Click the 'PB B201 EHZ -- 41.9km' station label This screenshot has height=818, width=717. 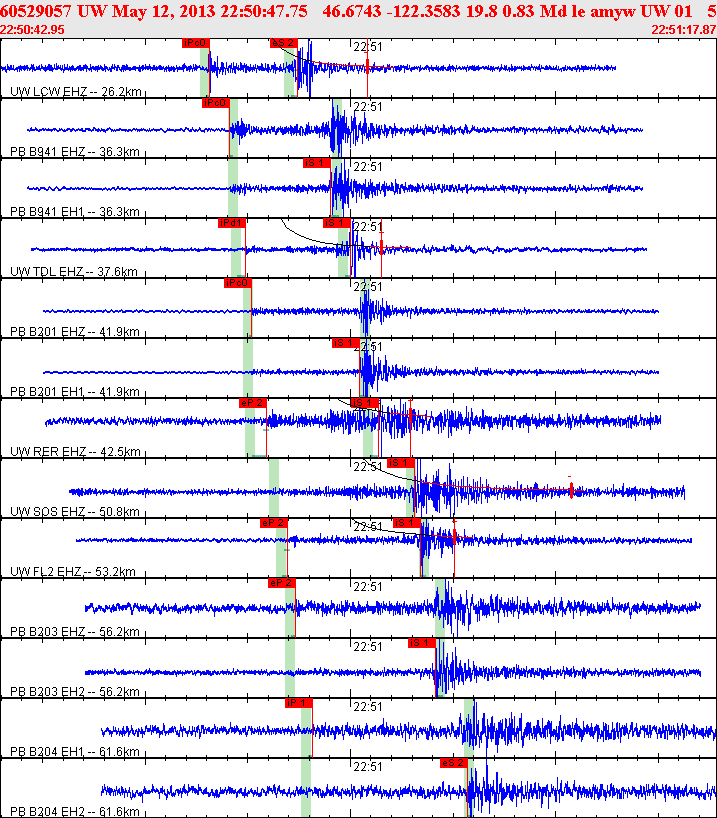click(75, 332)
